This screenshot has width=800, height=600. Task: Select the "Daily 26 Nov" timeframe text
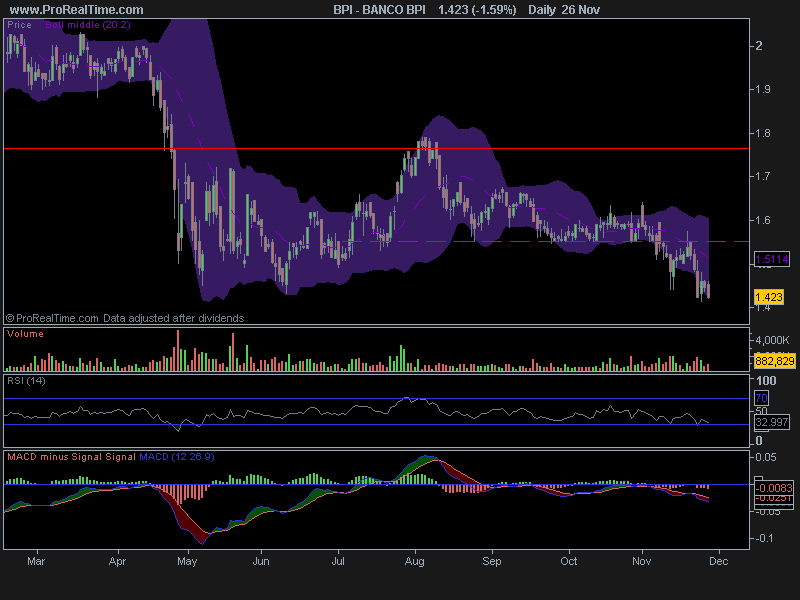564,10
